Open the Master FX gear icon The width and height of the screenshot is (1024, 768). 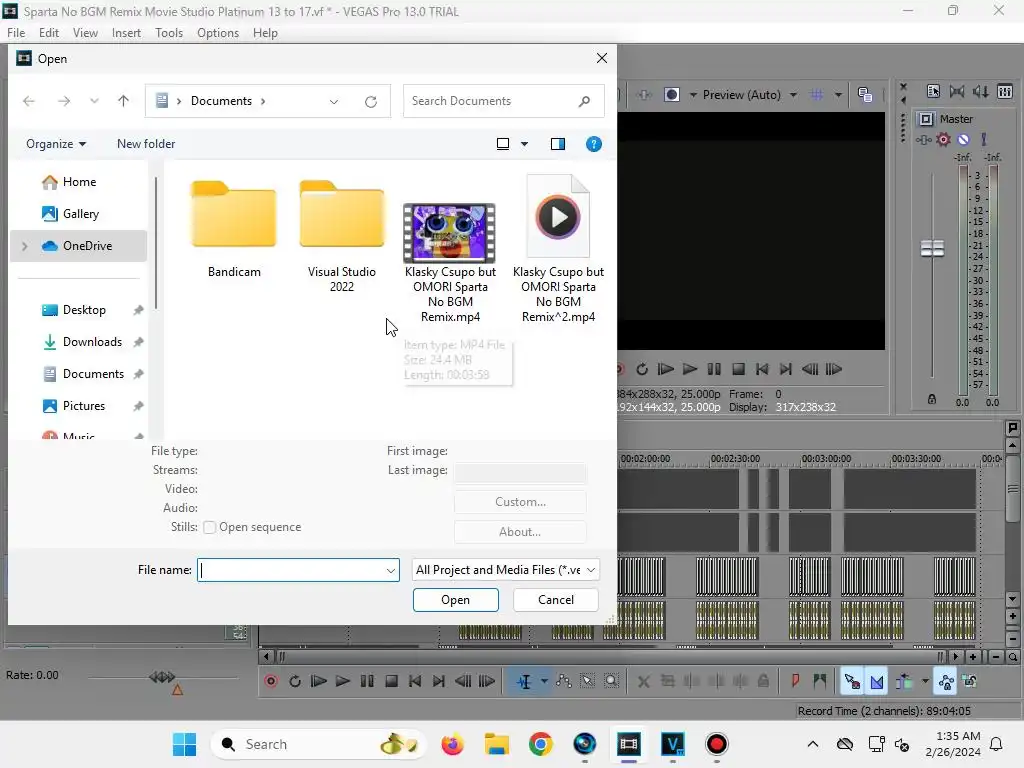944,139
